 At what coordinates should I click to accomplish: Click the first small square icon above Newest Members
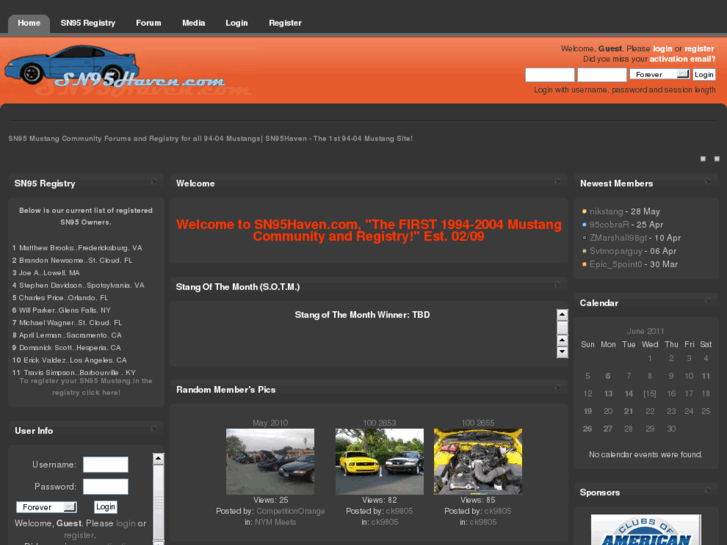[x=703, y=159]
